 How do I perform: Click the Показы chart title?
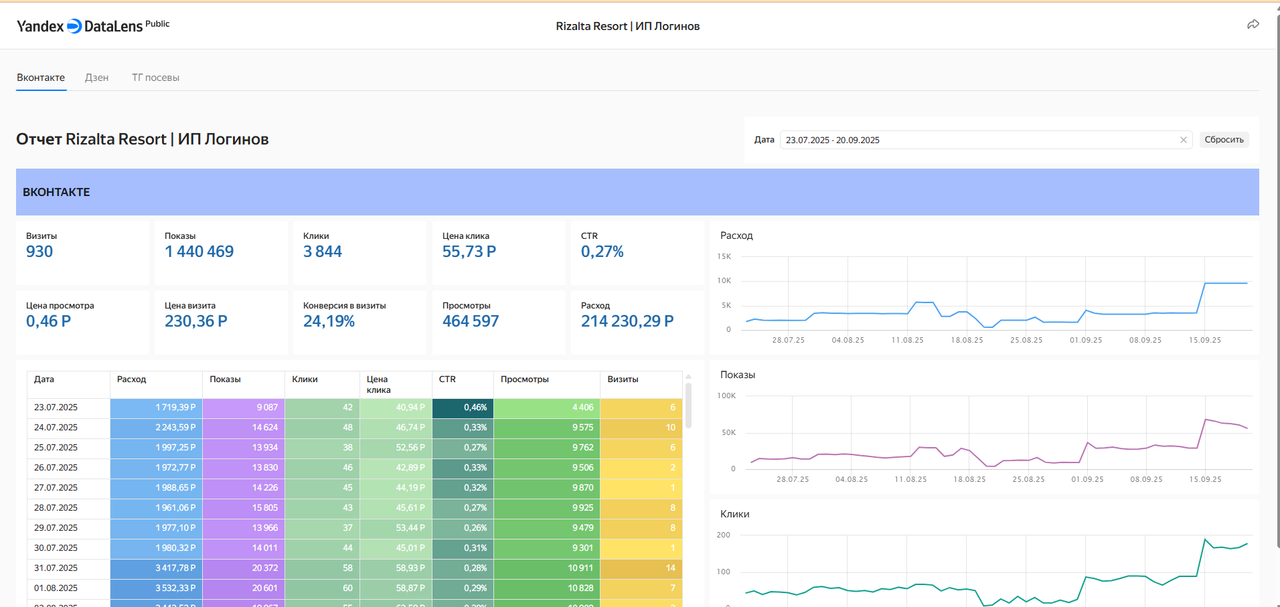pyautogui.click(x=738, y=375)
